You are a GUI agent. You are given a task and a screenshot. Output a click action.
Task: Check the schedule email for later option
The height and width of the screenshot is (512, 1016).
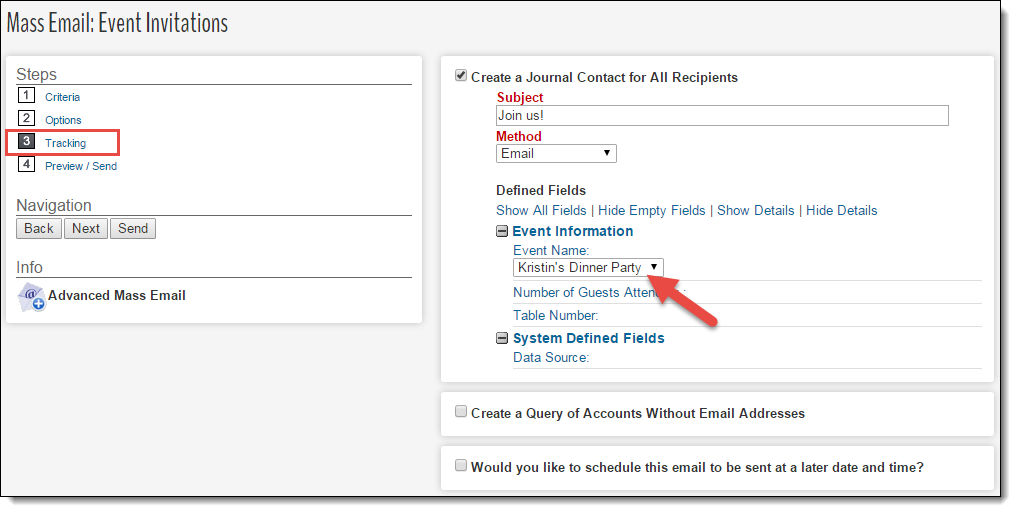click(461, 466)
